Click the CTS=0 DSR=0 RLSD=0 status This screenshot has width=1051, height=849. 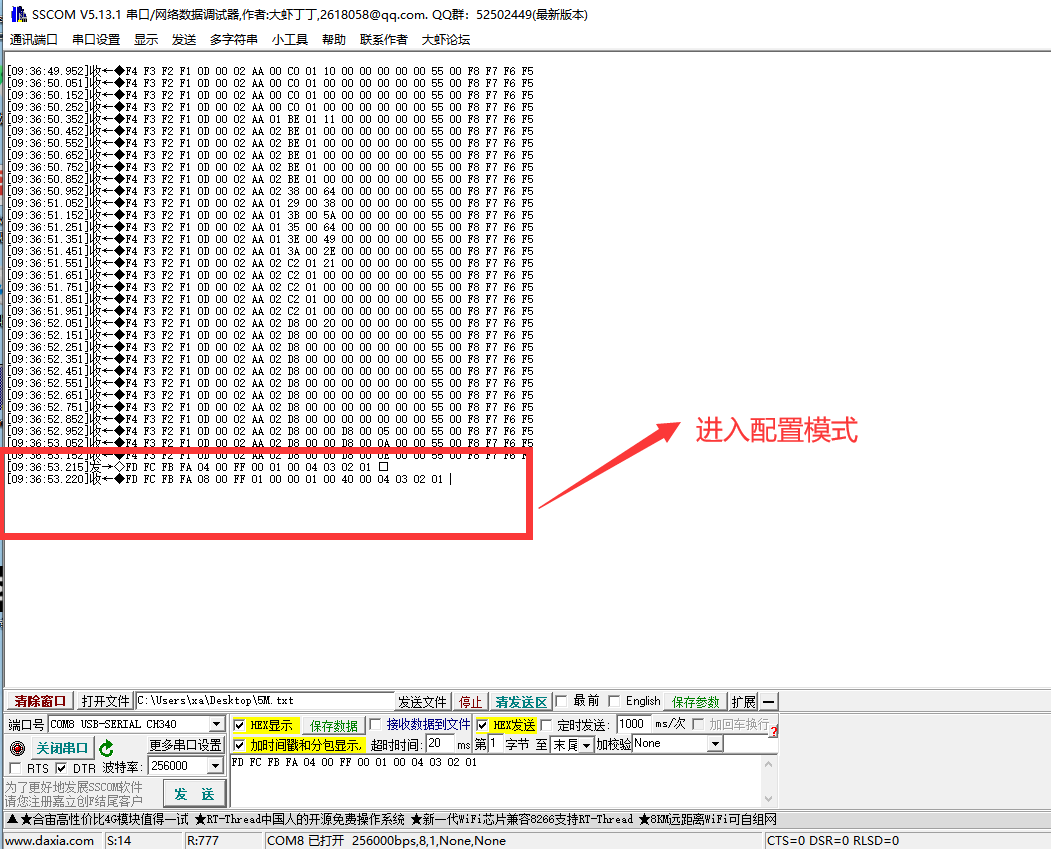pos(833,840)
